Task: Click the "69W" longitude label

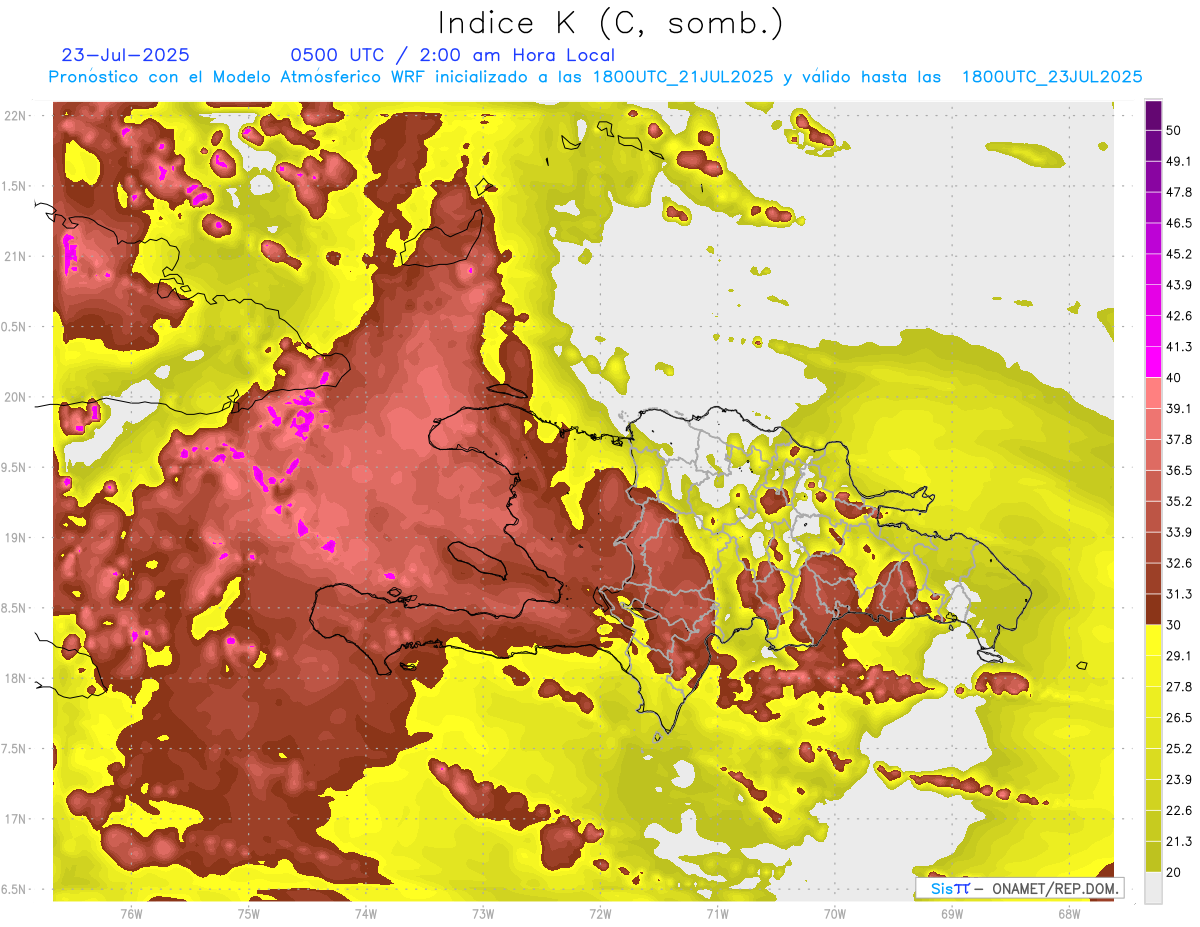Action: point(952,913)
